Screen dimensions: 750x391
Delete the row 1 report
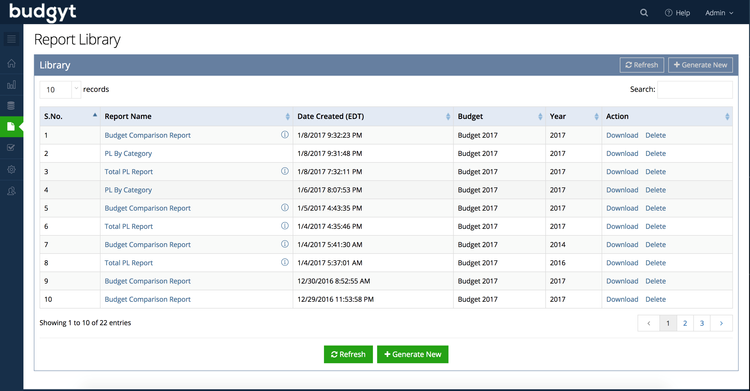click(655, 135)
